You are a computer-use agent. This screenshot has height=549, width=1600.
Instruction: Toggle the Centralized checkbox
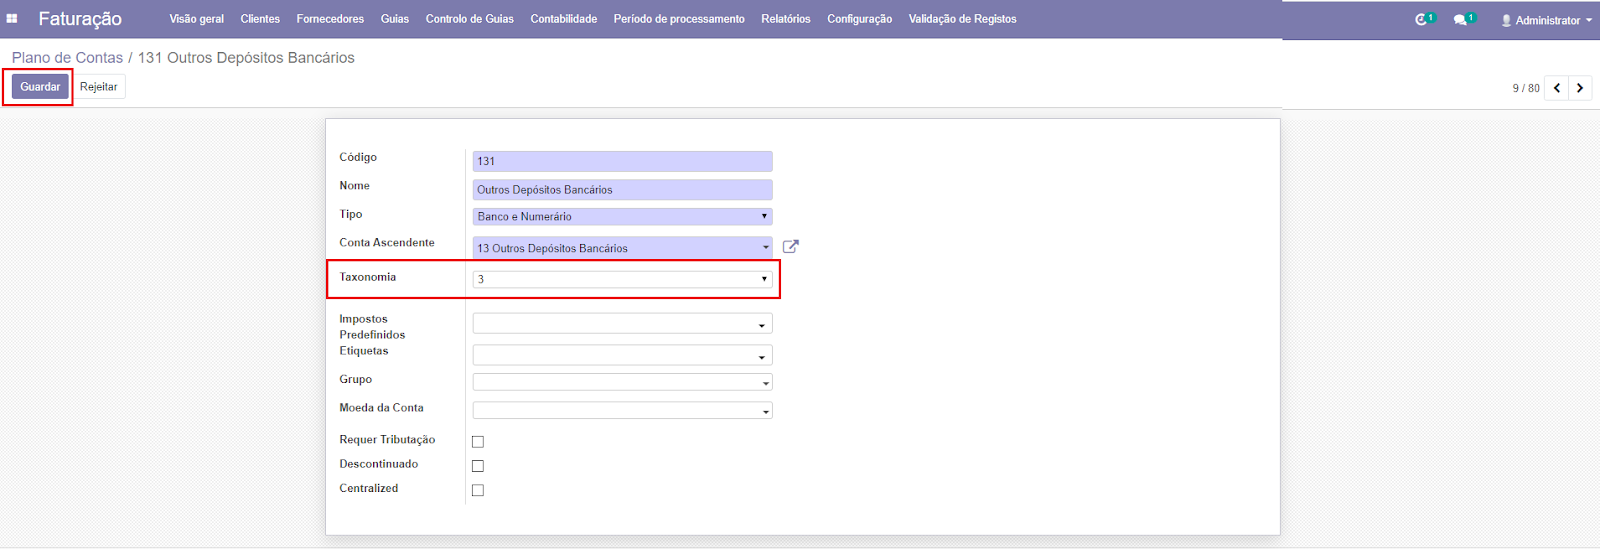pyautogui.click(x=478, y=490)
